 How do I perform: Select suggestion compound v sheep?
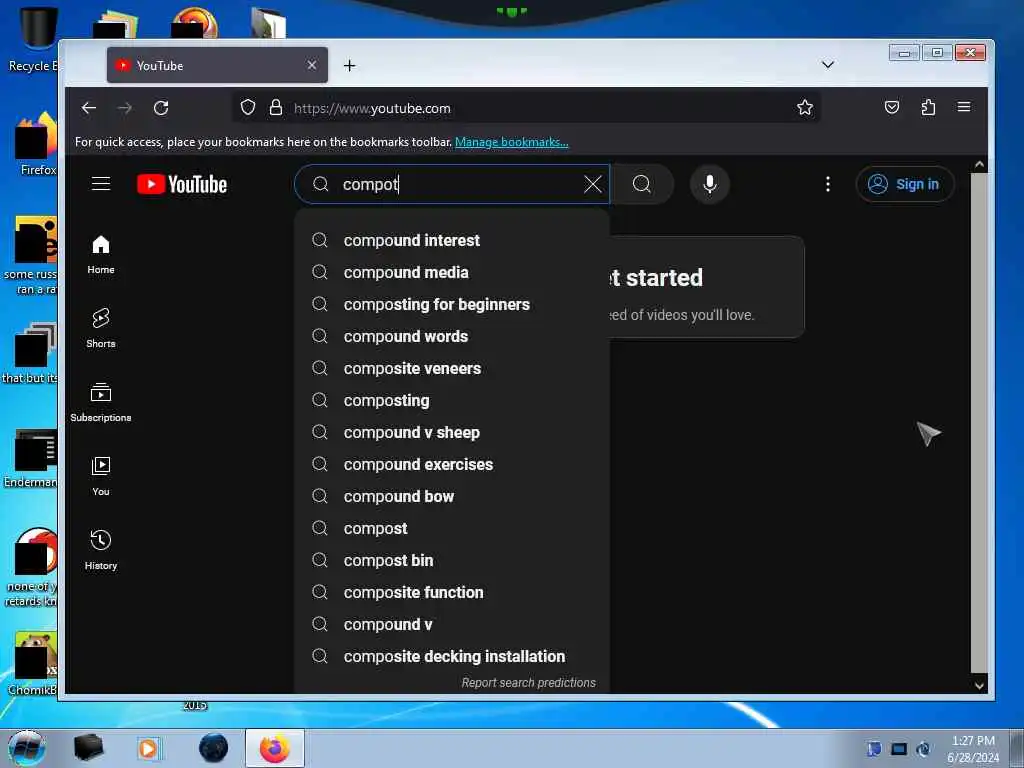(x=452, y=432)
